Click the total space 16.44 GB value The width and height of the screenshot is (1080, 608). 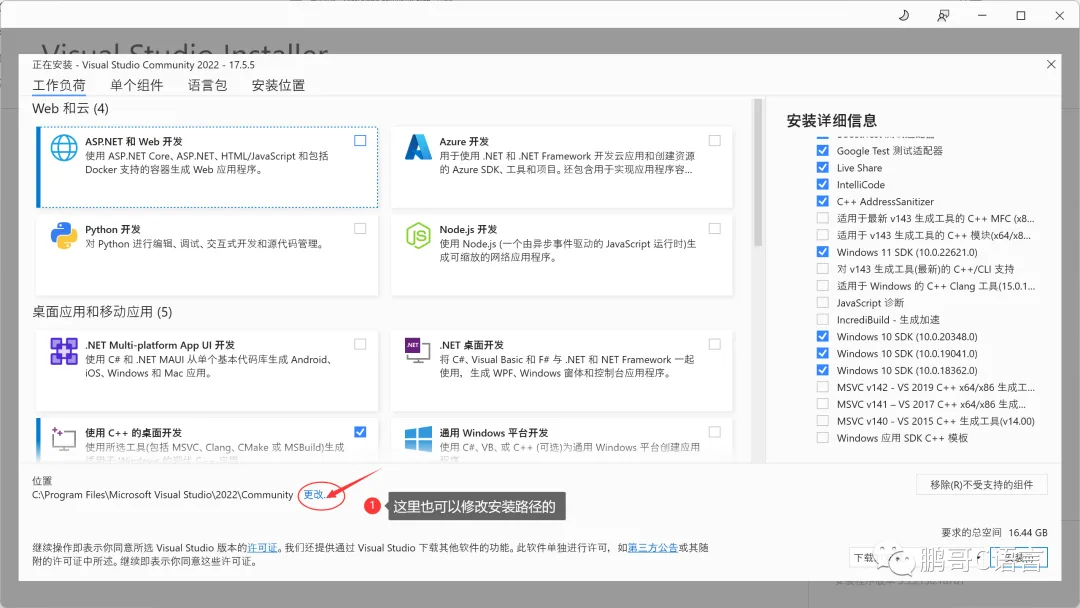(x=1028, y=533)
